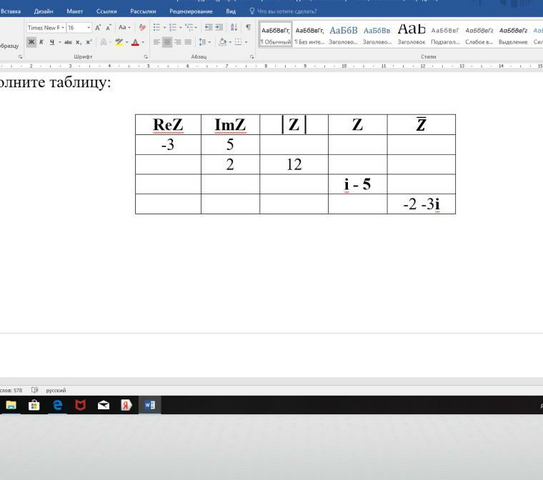Viewport: 543px width, 480px height.
Task: Toggle italic formatting (К)
Action: [41, 42]
